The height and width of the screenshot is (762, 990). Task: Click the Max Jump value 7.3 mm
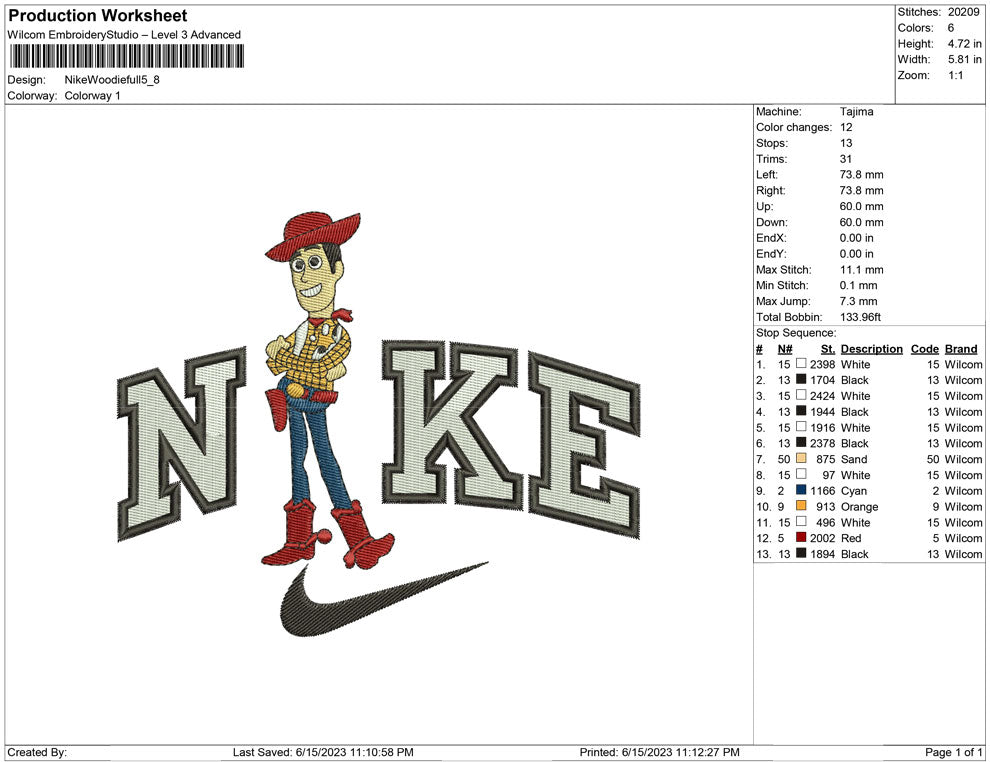coord(858,301)
